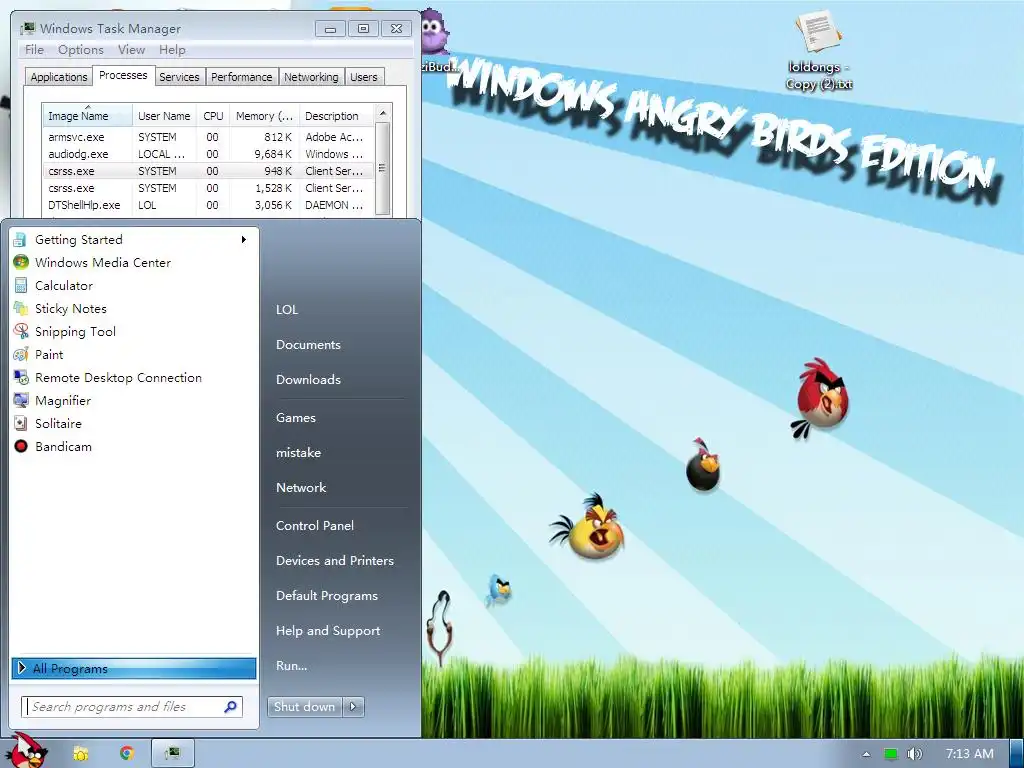
Task: Open the Options menu
Action: [80, 50]
